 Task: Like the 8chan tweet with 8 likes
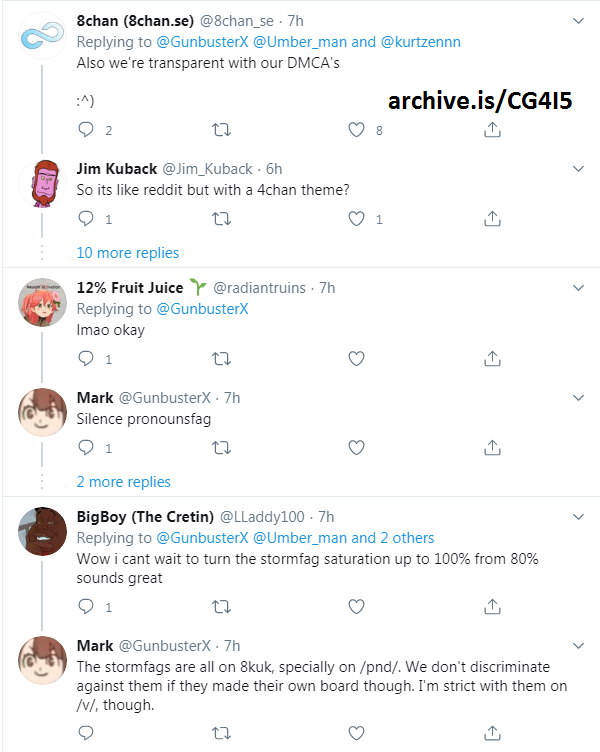(x=356, y=129)
